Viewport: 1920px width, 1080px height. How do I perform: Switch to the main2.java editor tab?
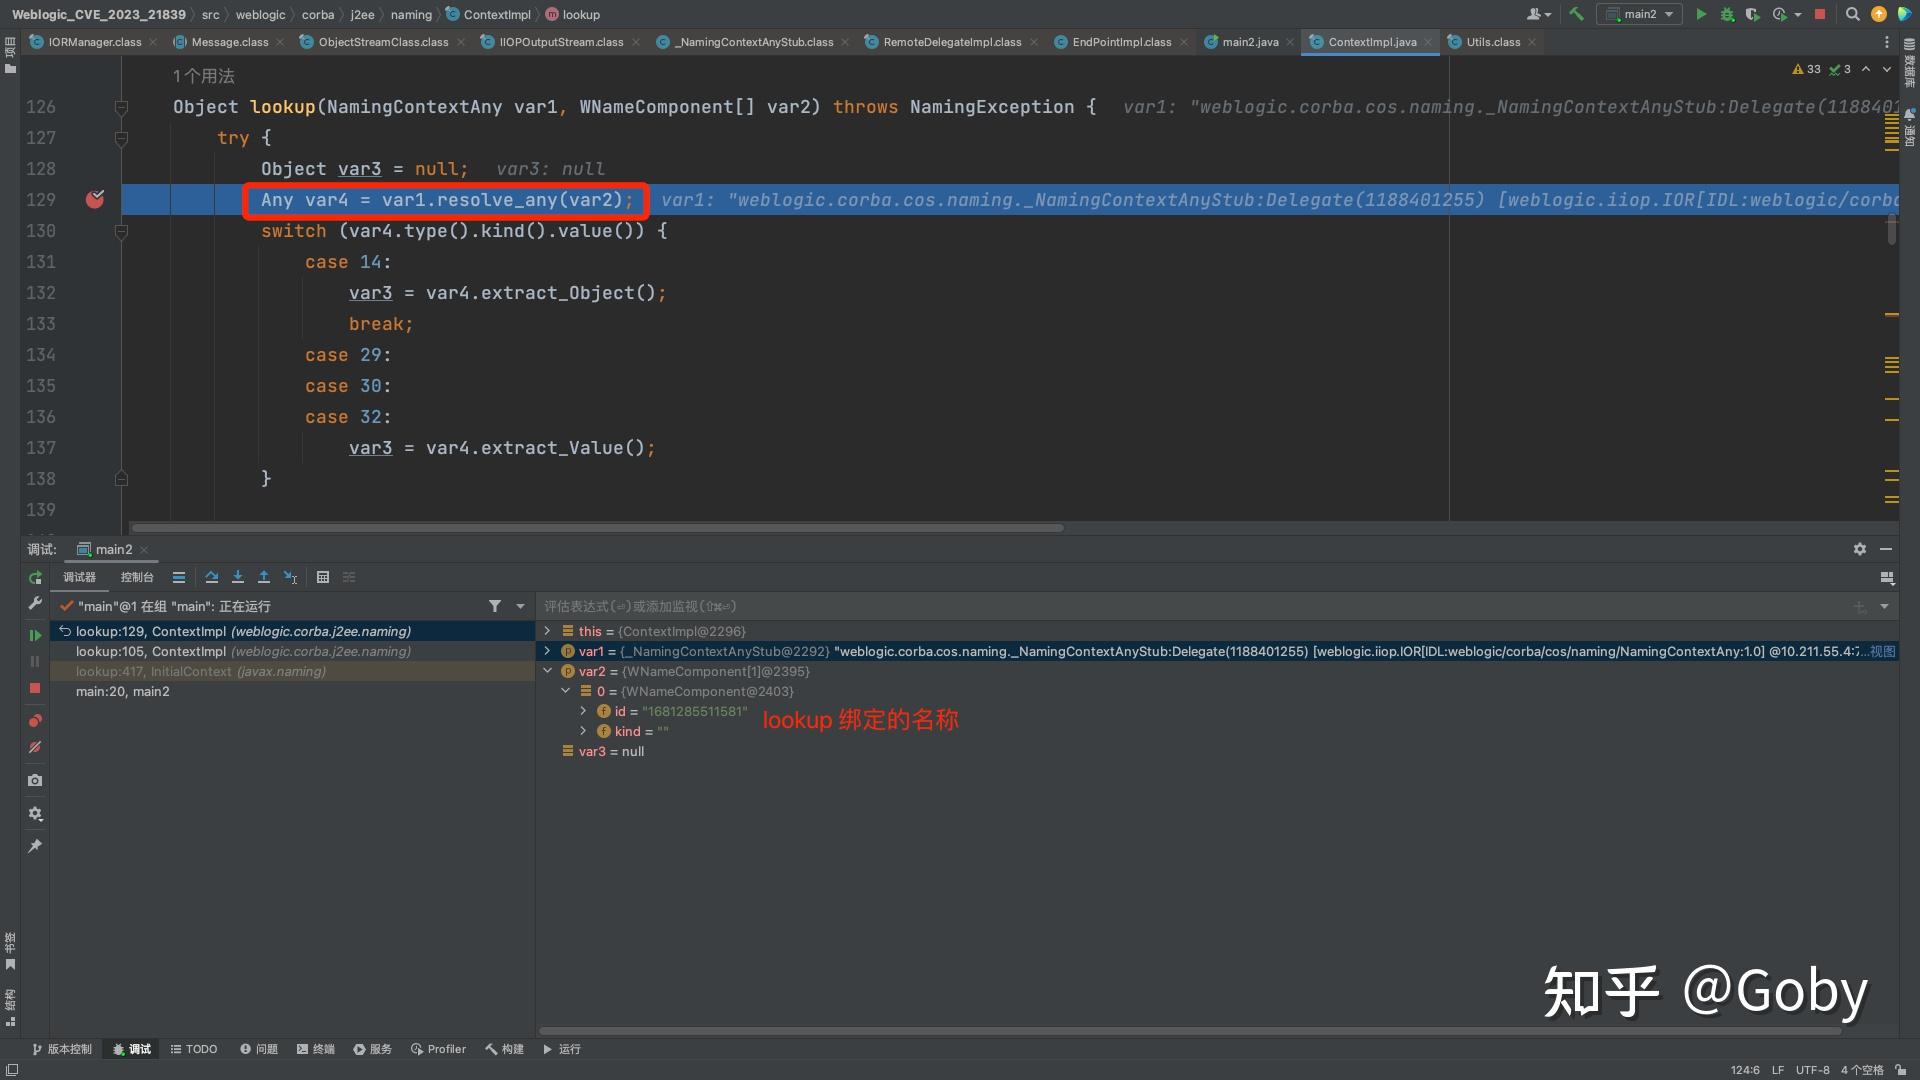pyautogui.click(x=1249, y=42)
